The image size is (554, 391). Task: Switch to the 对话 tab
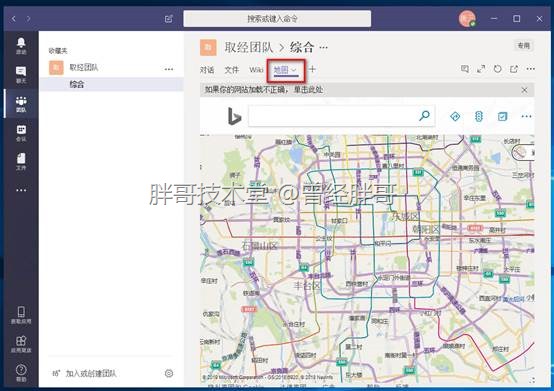pos(207,70)
